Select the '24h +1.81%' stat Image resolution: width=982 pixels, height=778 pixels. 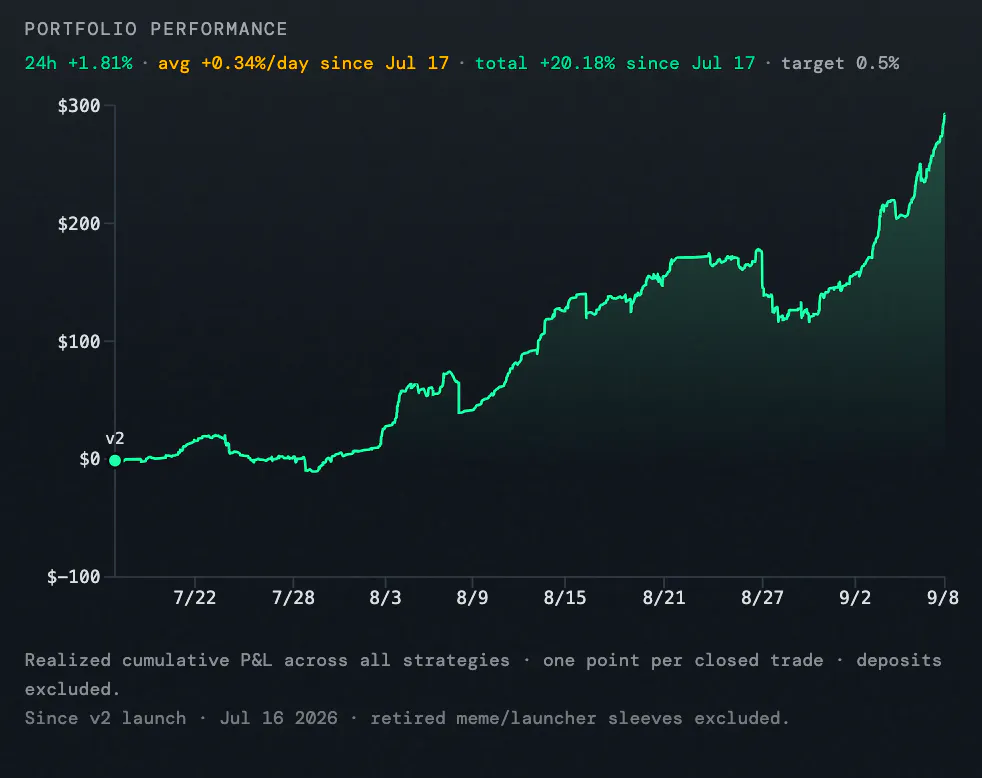point(79,63)
